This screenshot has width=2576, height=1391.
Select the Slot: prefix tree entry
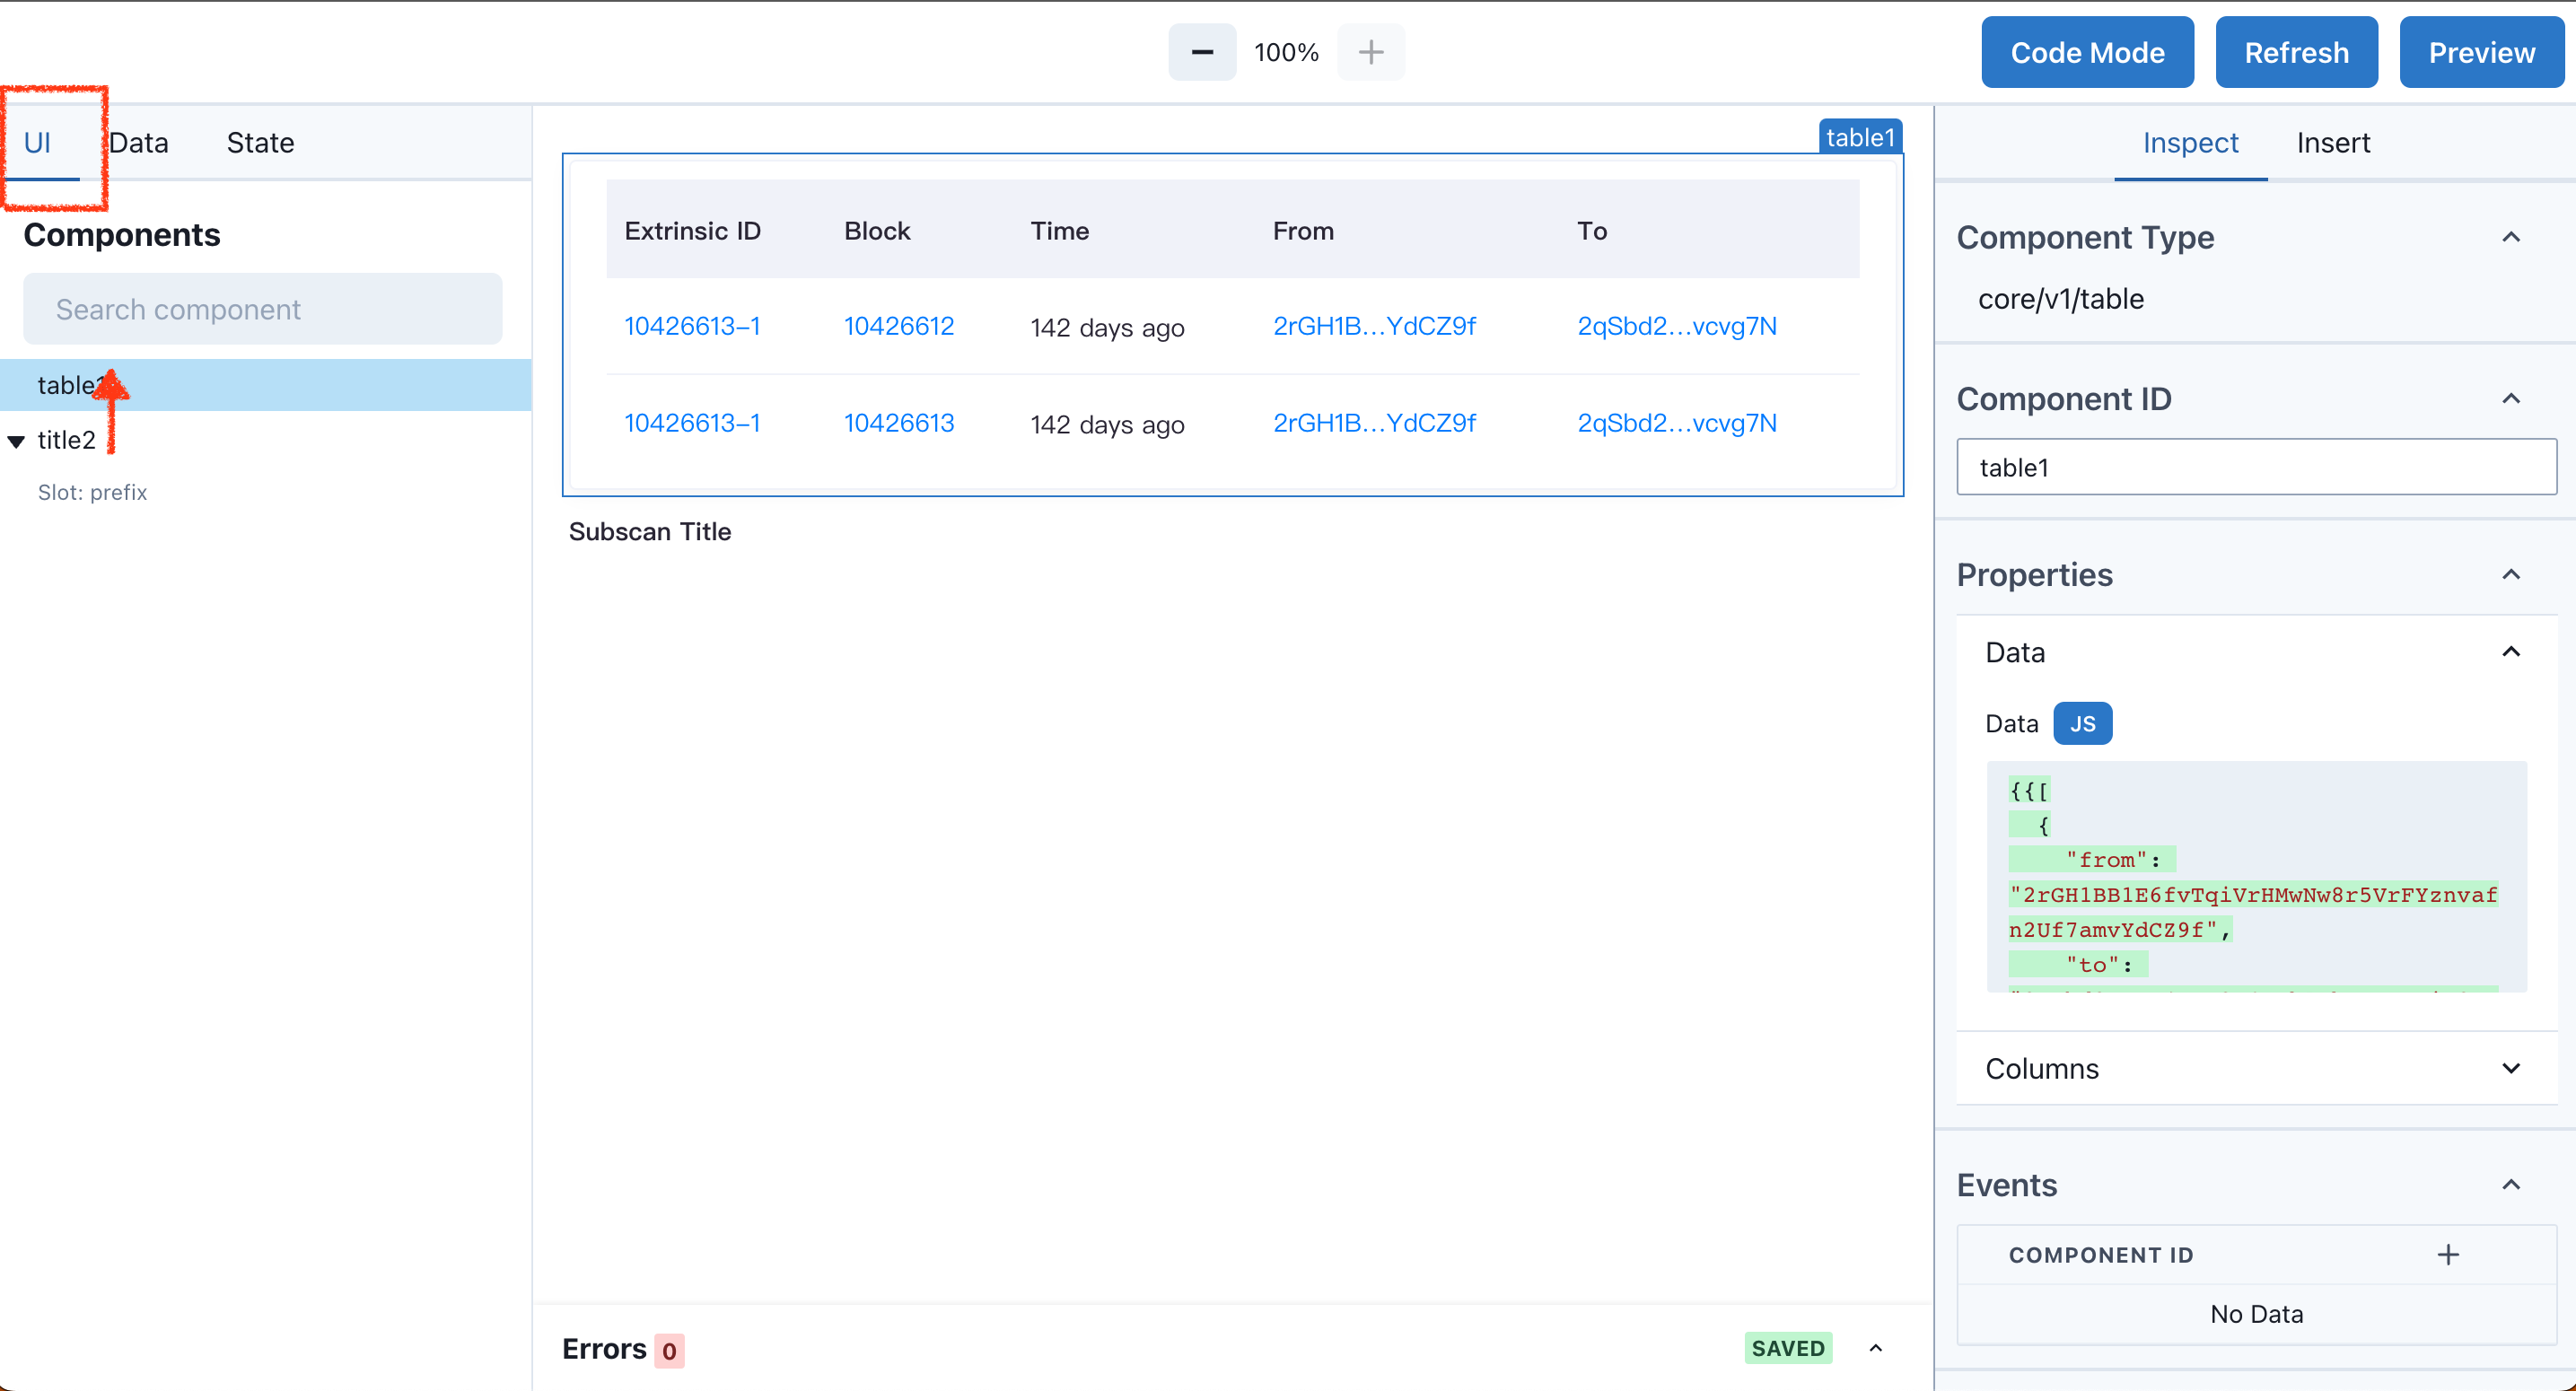[92, 492]
